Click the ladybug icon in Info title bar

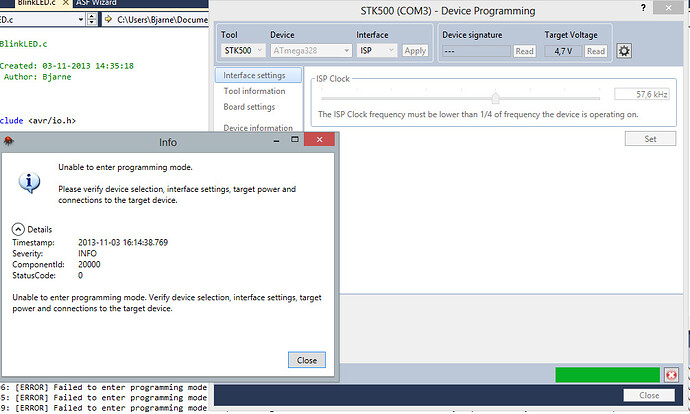8,143
